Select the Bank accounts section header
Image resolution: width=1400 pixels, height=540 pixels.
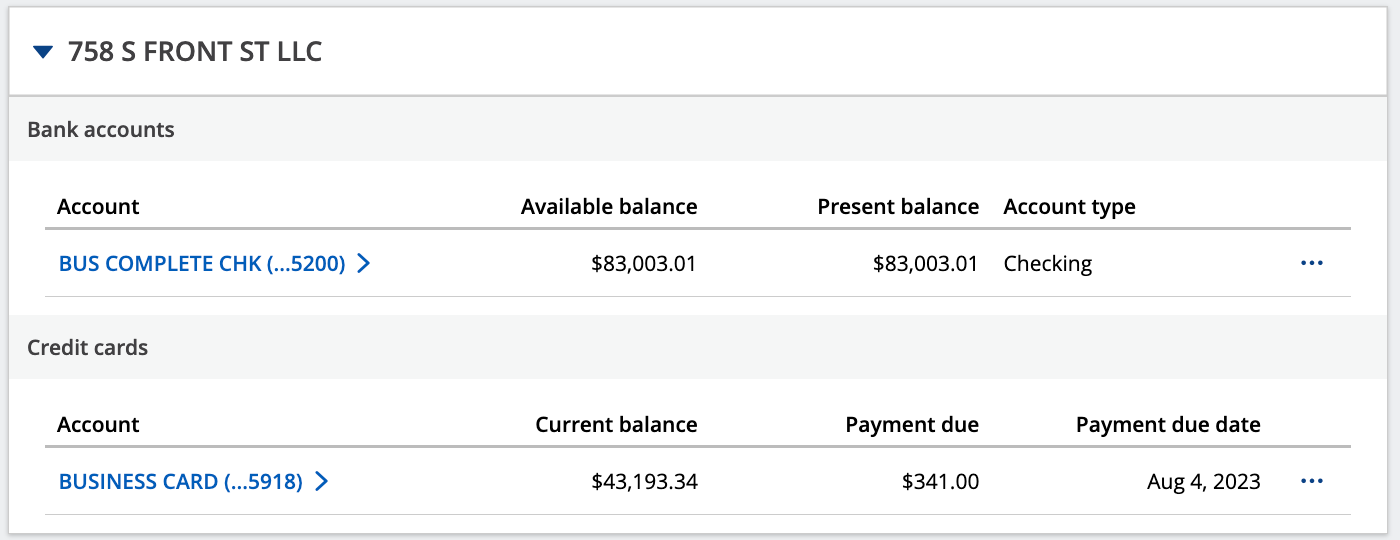(x=101, y=129)
